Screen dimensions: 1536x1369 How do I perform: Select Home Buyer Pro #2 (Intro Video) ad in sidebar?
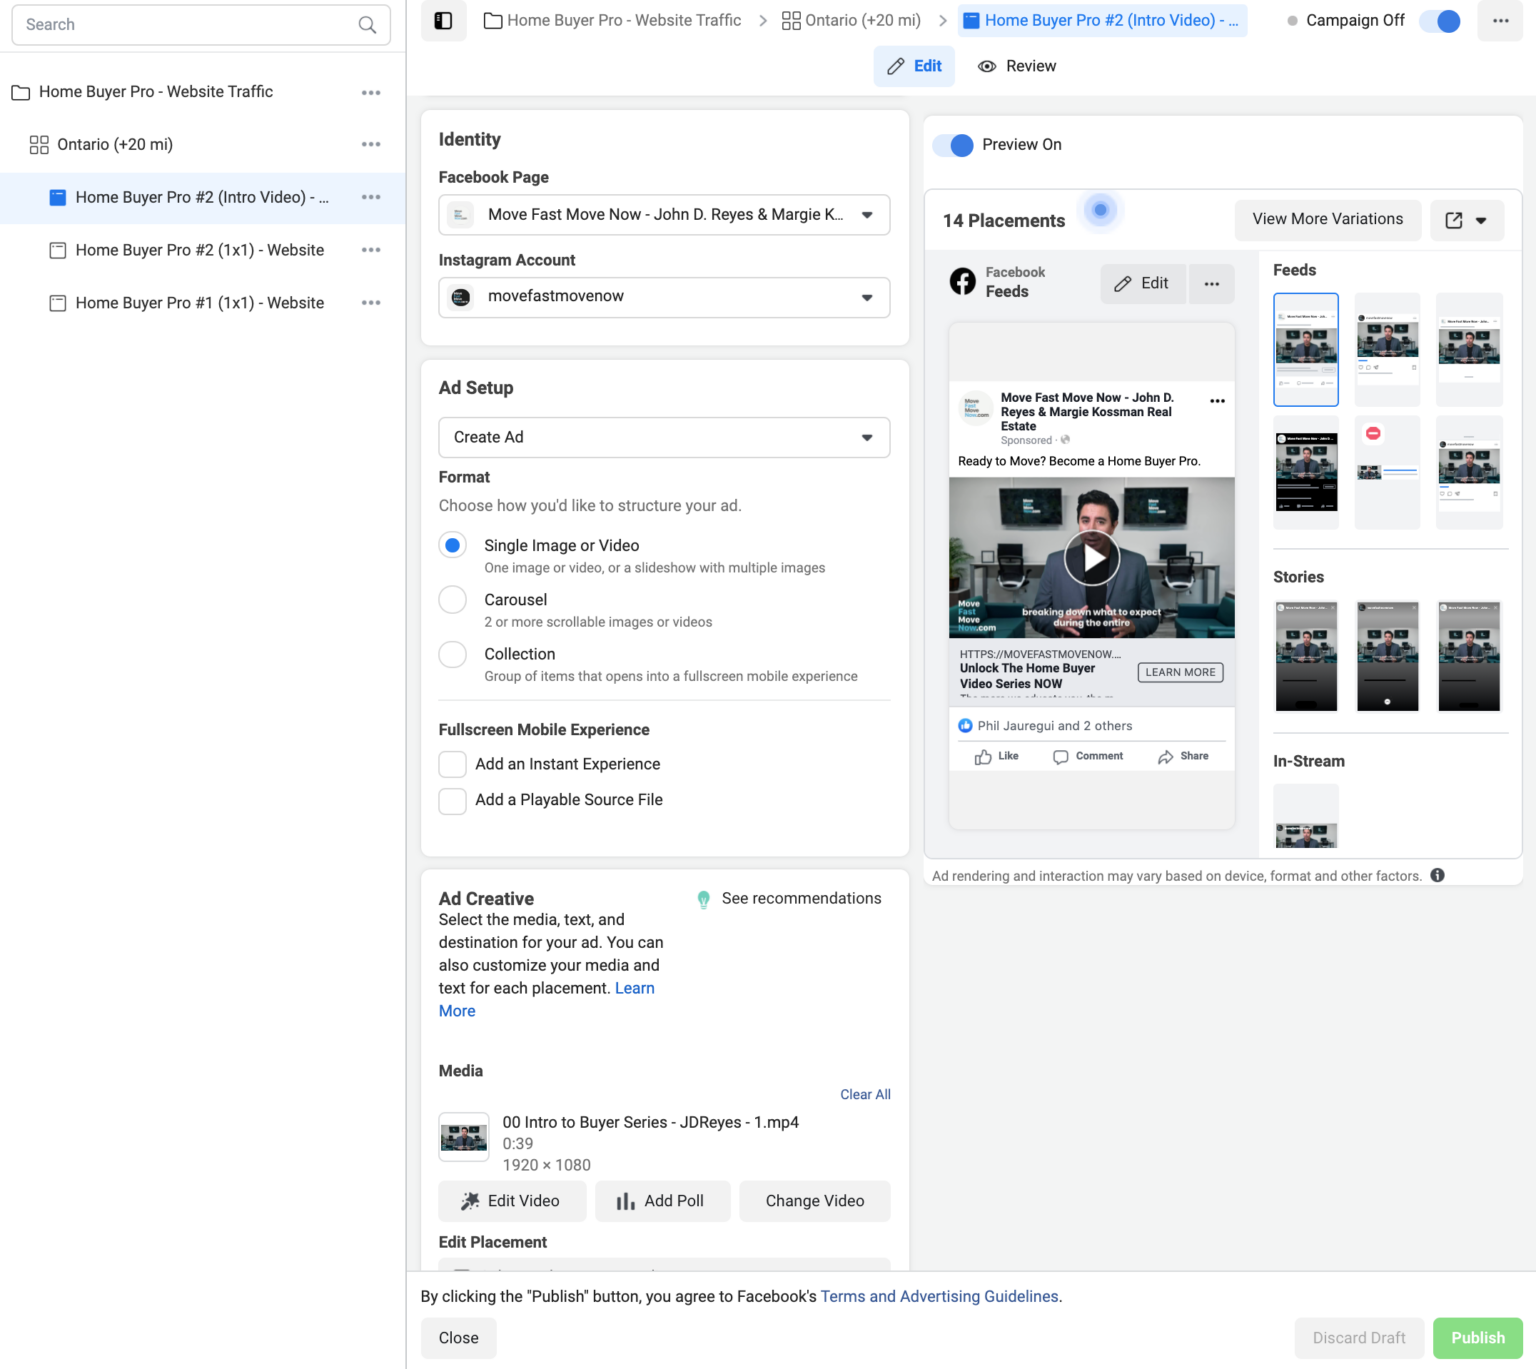[x=202, y=197]
